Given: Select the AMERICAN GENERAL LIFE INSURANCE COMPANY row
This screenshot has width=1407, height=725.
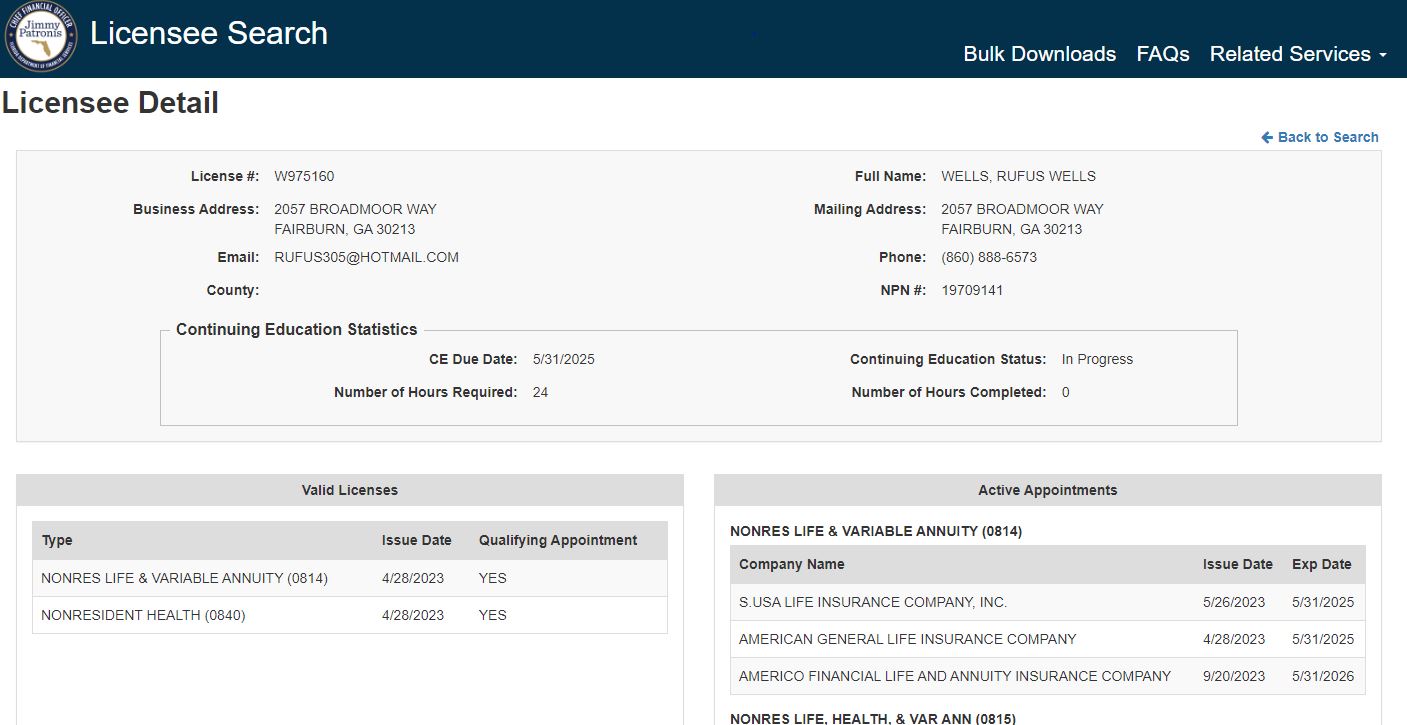Looking at the screenshot, I should pyautogui.click(x=907, y=639).
